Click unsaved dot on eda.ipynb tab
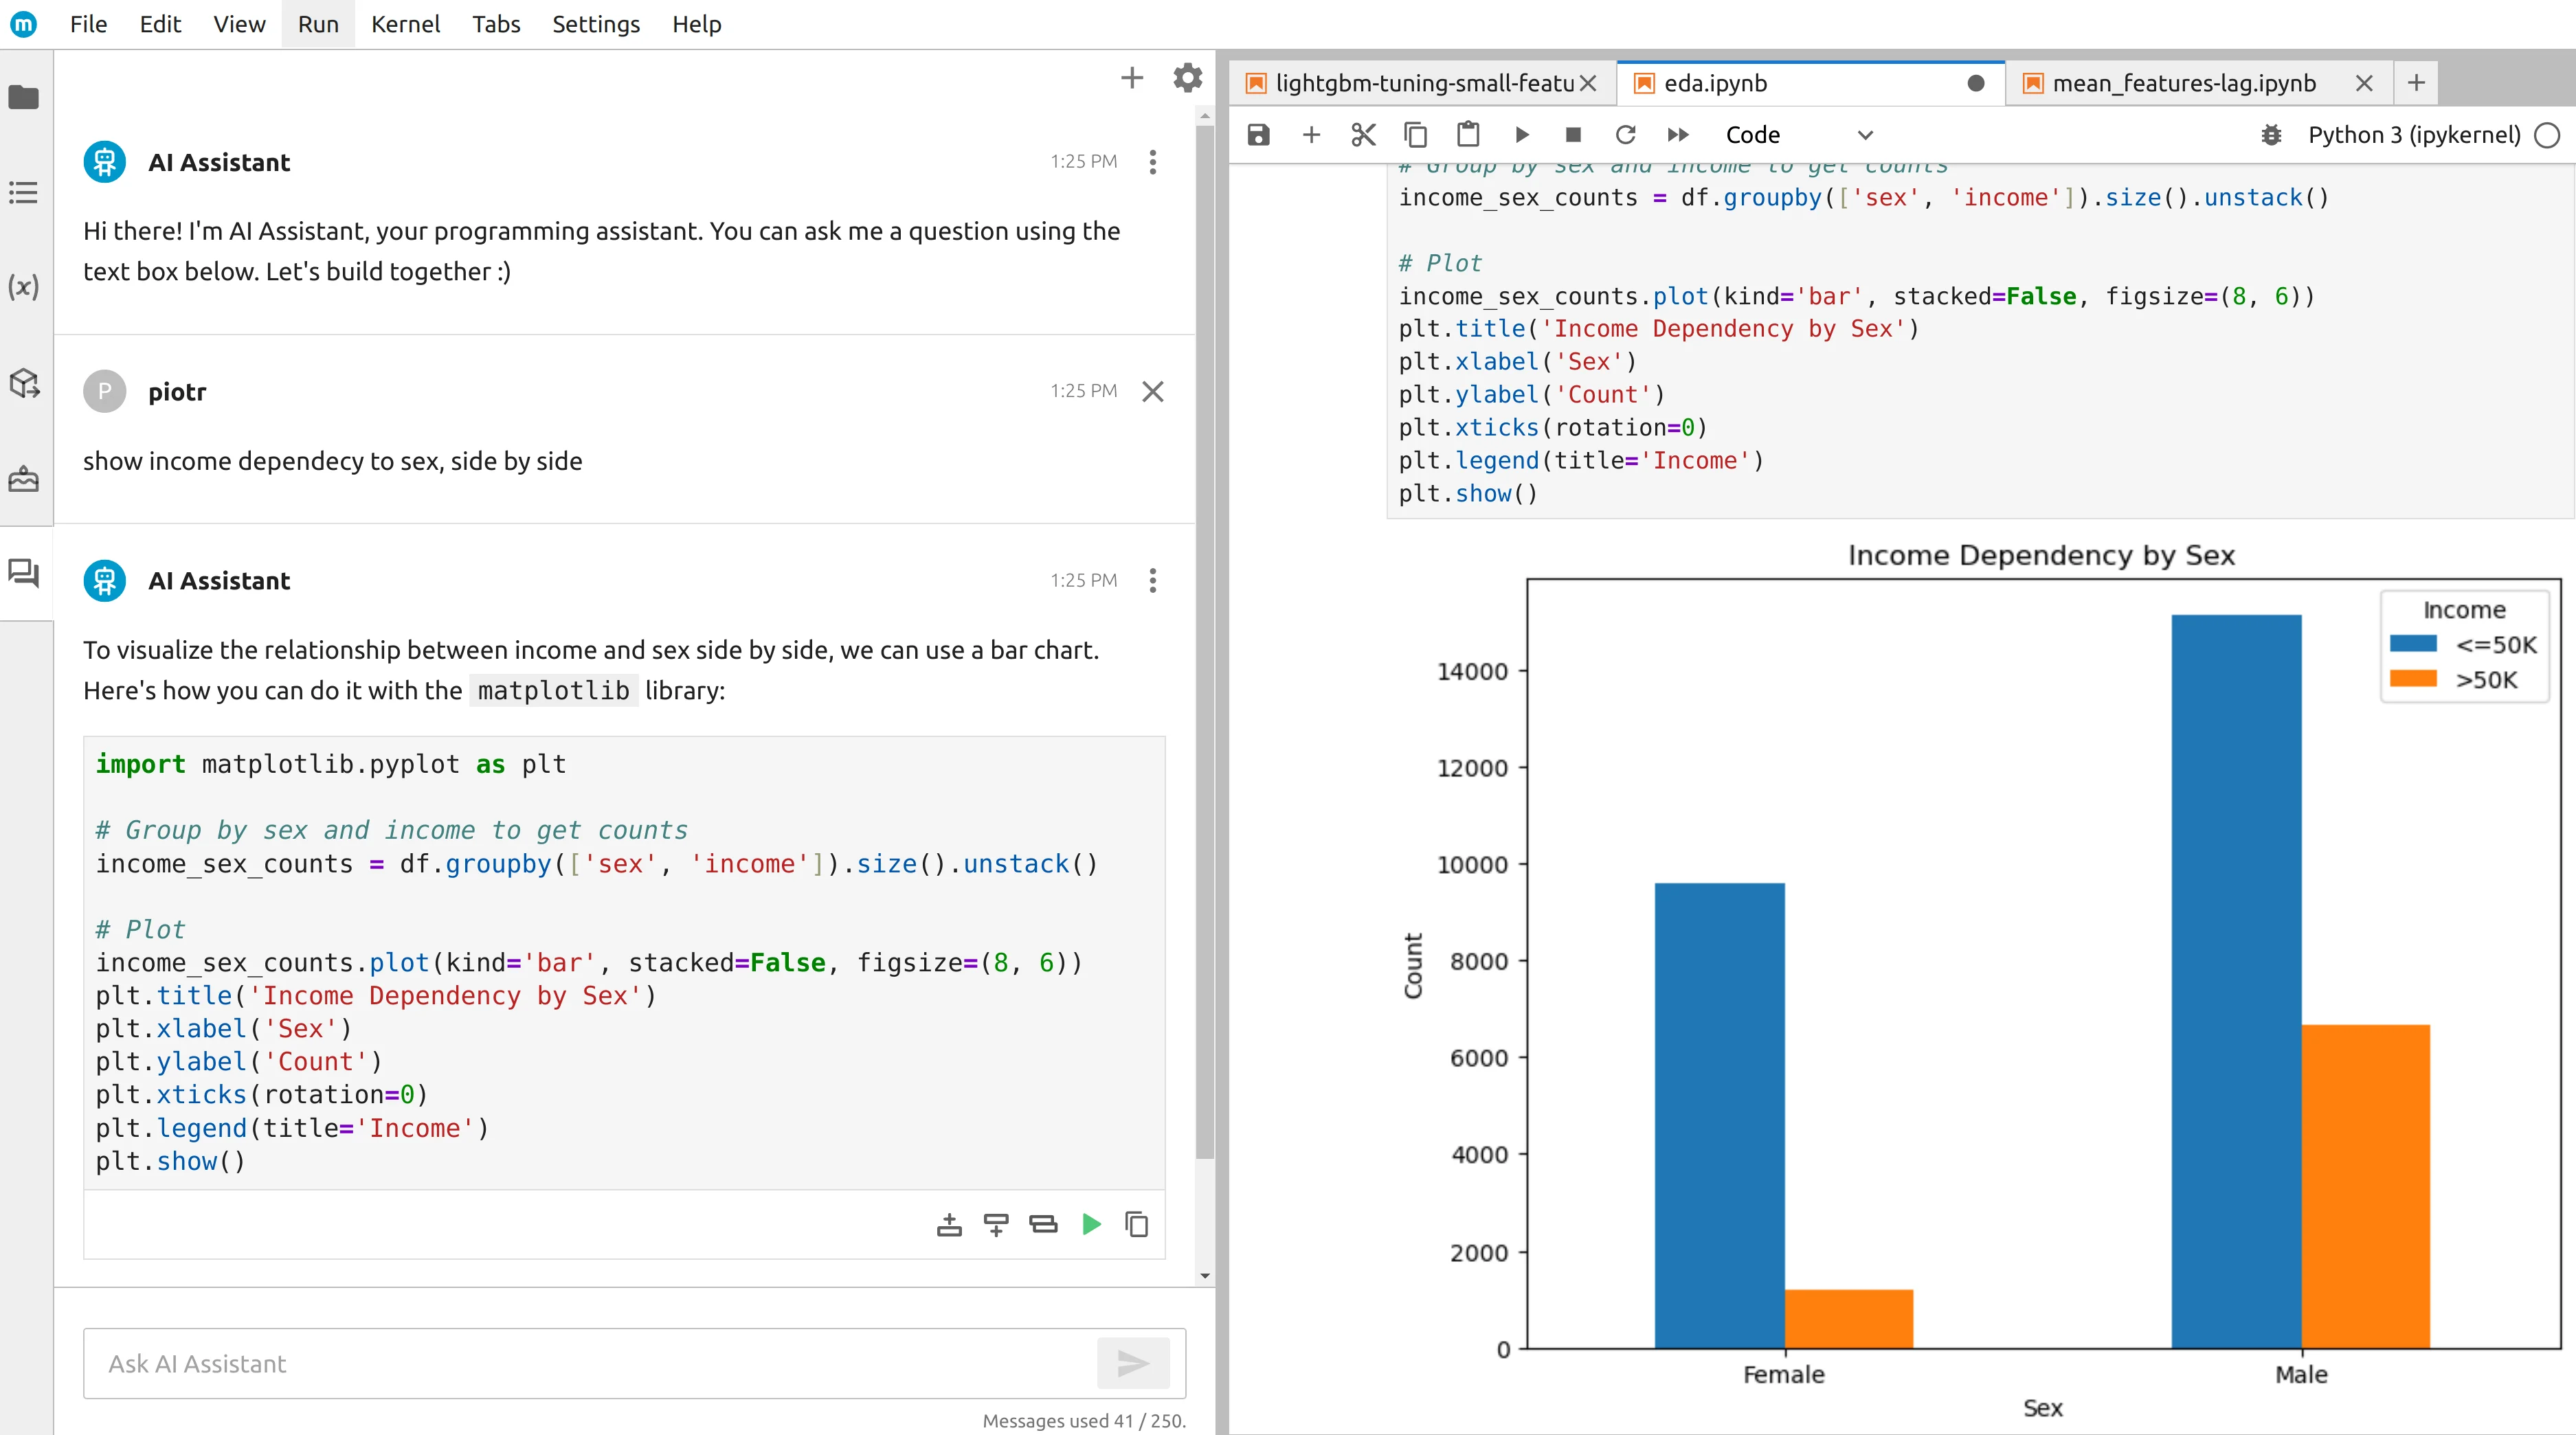 pos(1976,83)
